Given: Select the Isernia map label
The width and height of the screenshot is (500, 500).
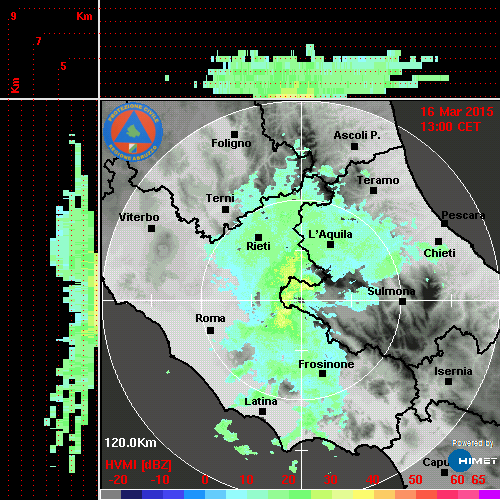Looking at the screenshot, I should (453, 371).
